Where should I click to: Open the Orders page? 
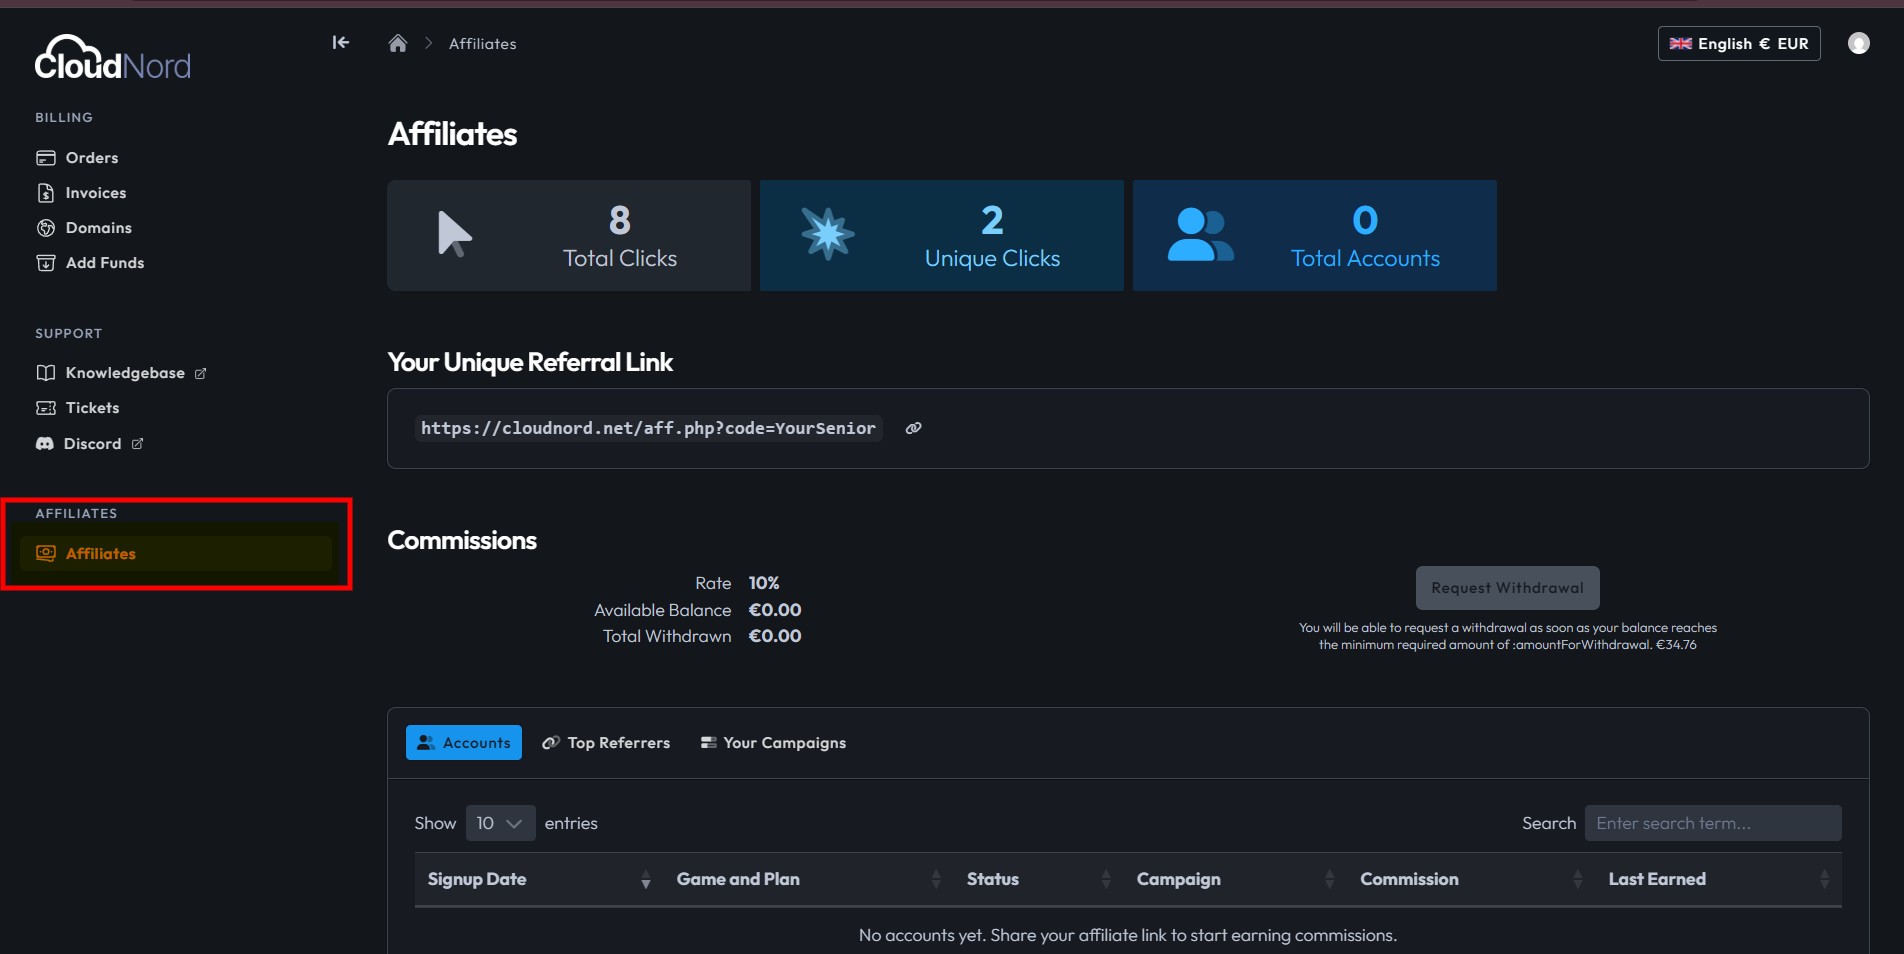tap(92, 158)
